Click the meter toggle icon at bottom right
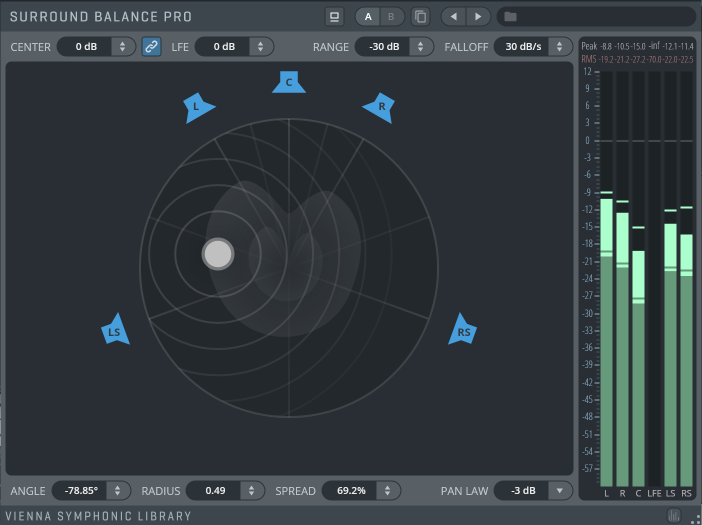702x525 pixels. coord(673,515)
